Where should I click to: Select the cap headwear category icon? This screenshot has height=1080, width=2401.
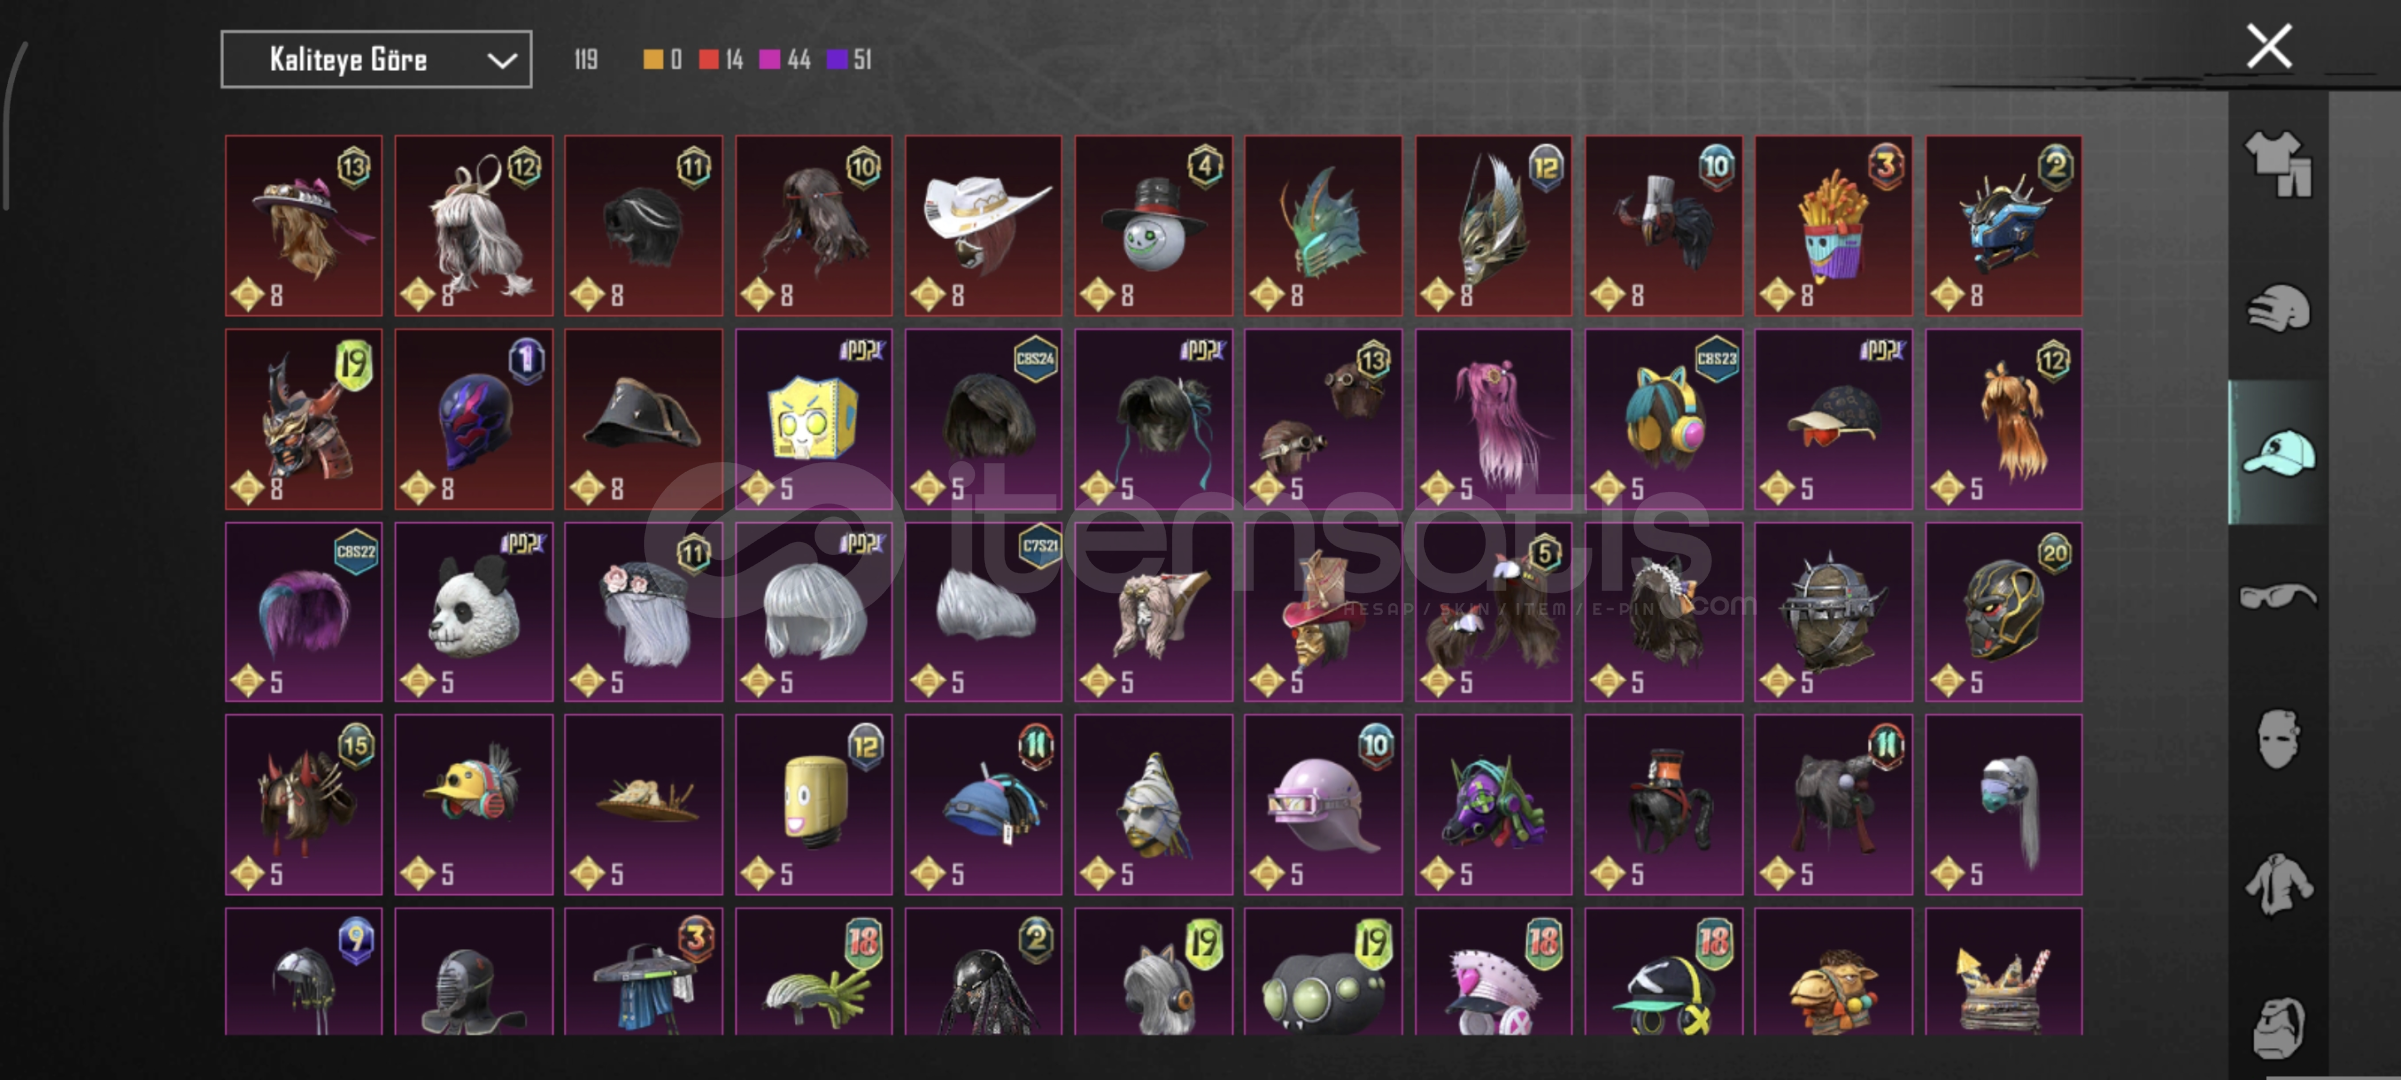[x=2278, y=452]
